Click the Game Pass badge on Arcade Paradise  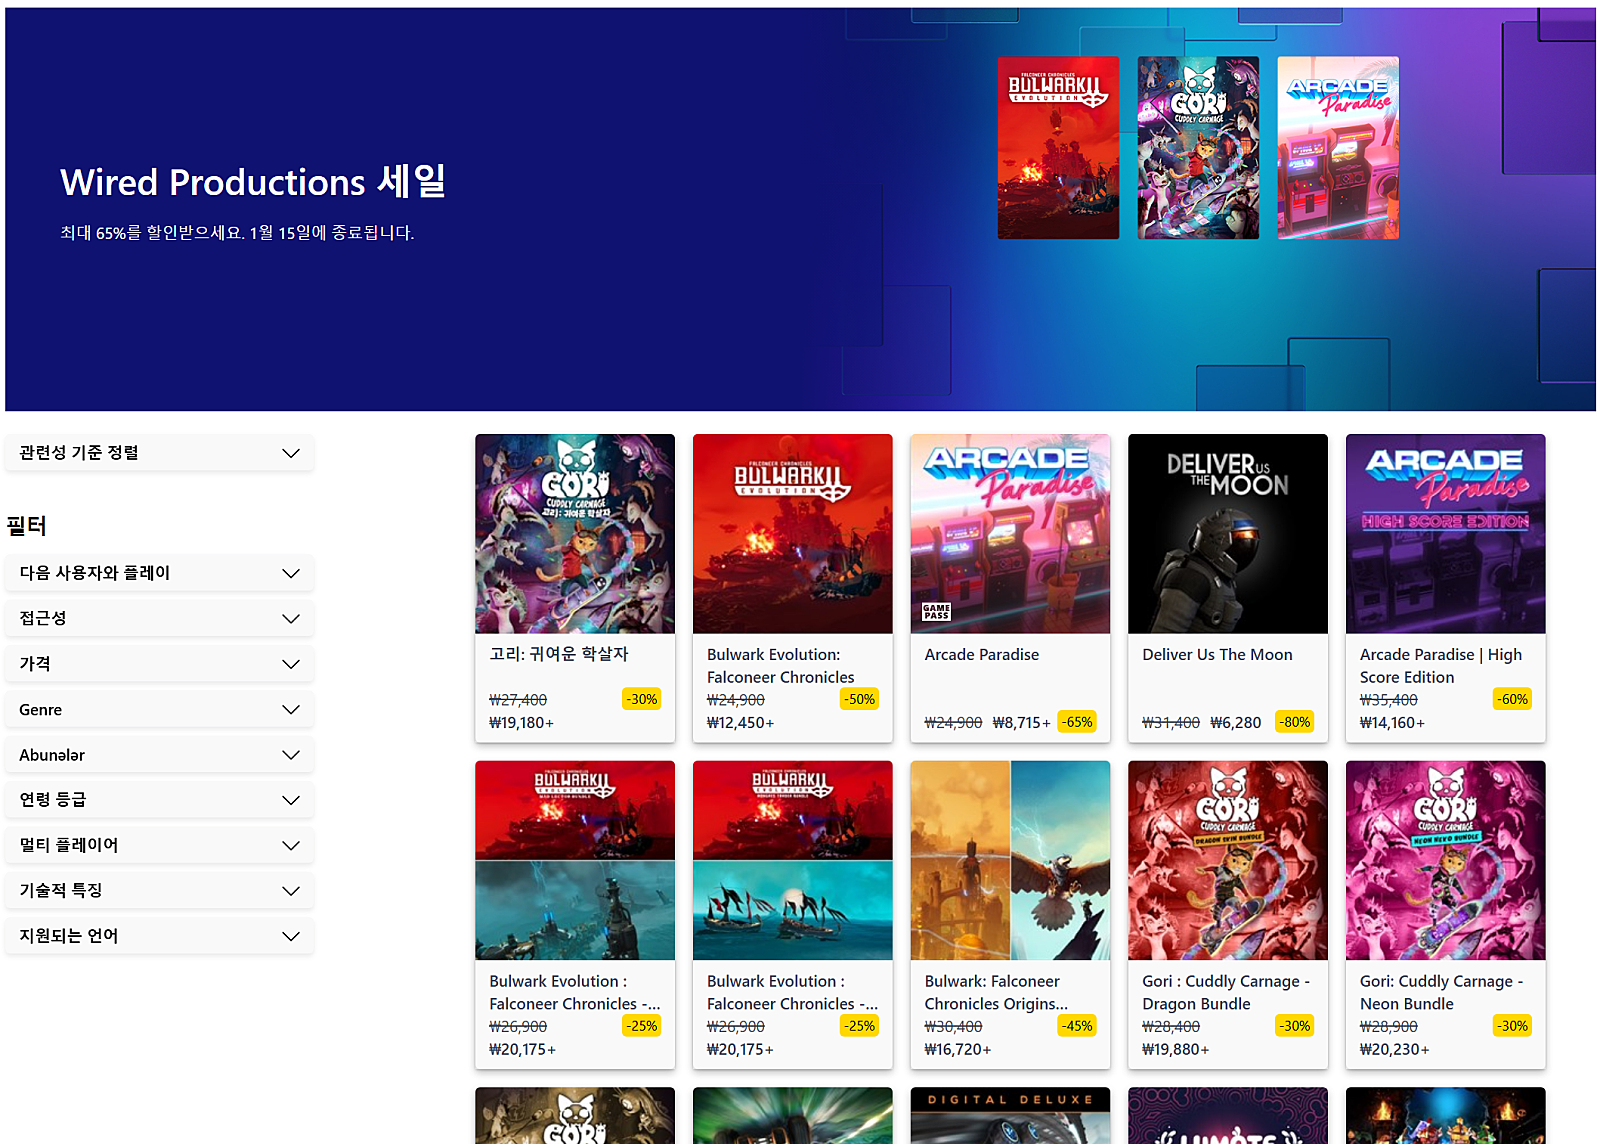click(936, 612)
